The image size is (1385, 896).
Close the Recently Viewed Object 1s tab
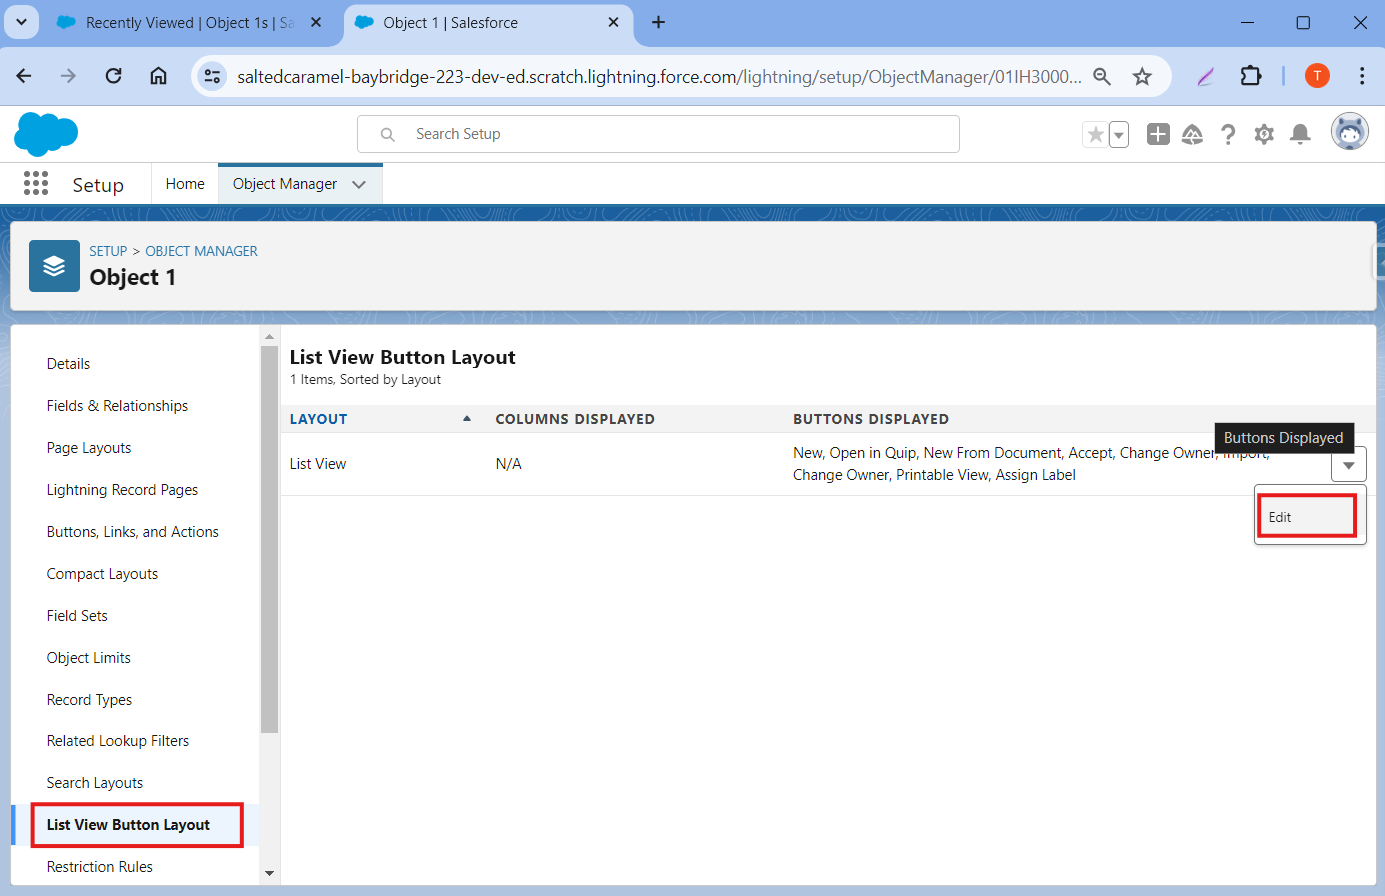pos(316,22)
